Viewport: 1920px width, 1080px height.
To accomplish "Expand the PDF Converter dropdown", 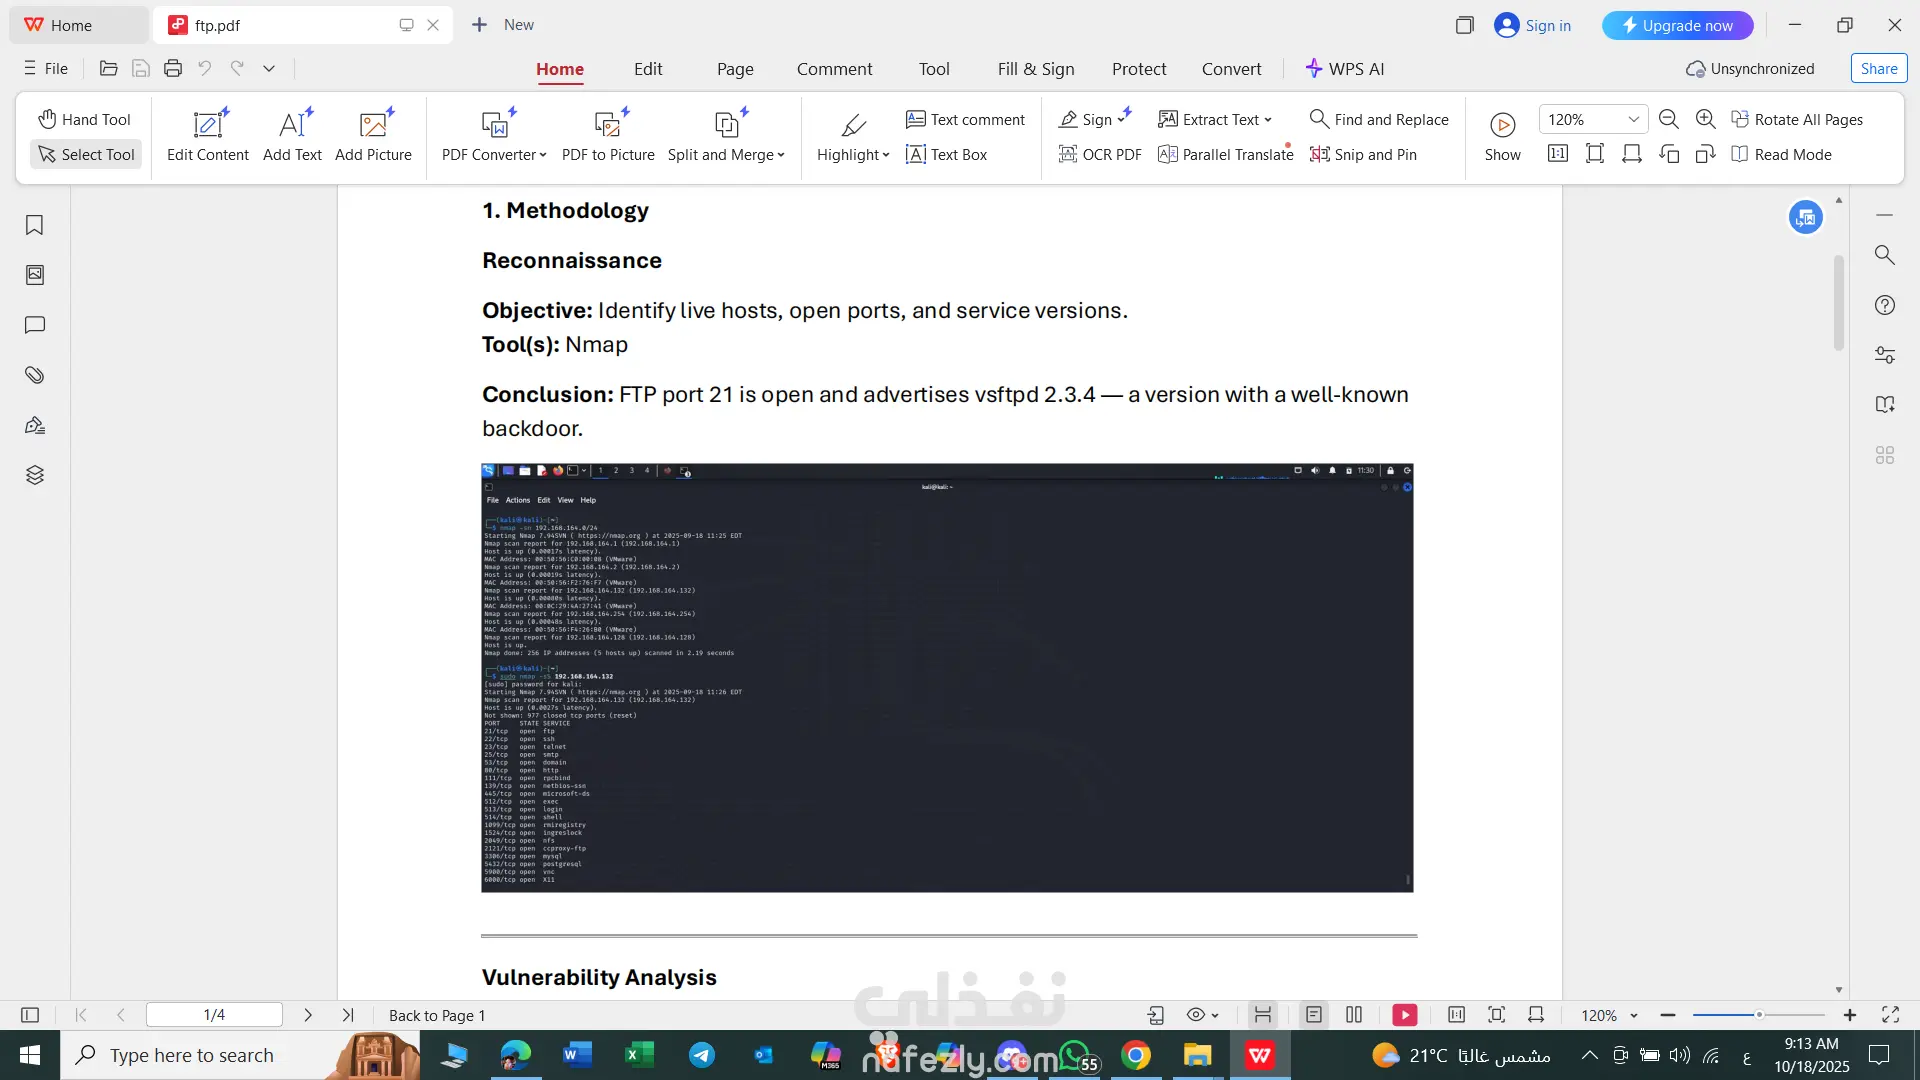I will pos(543,155).
